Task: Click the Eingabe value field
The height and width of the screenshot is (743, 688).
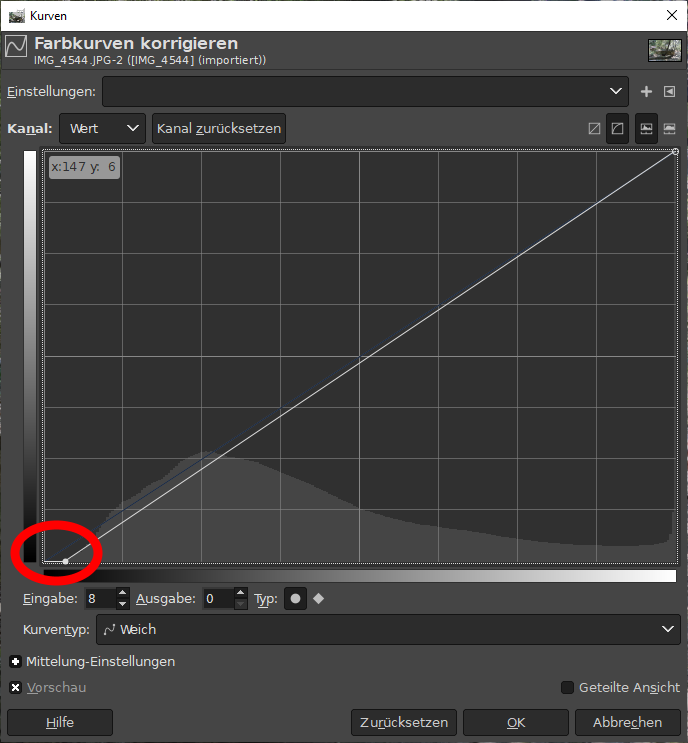Action: [x=99, y=599]
